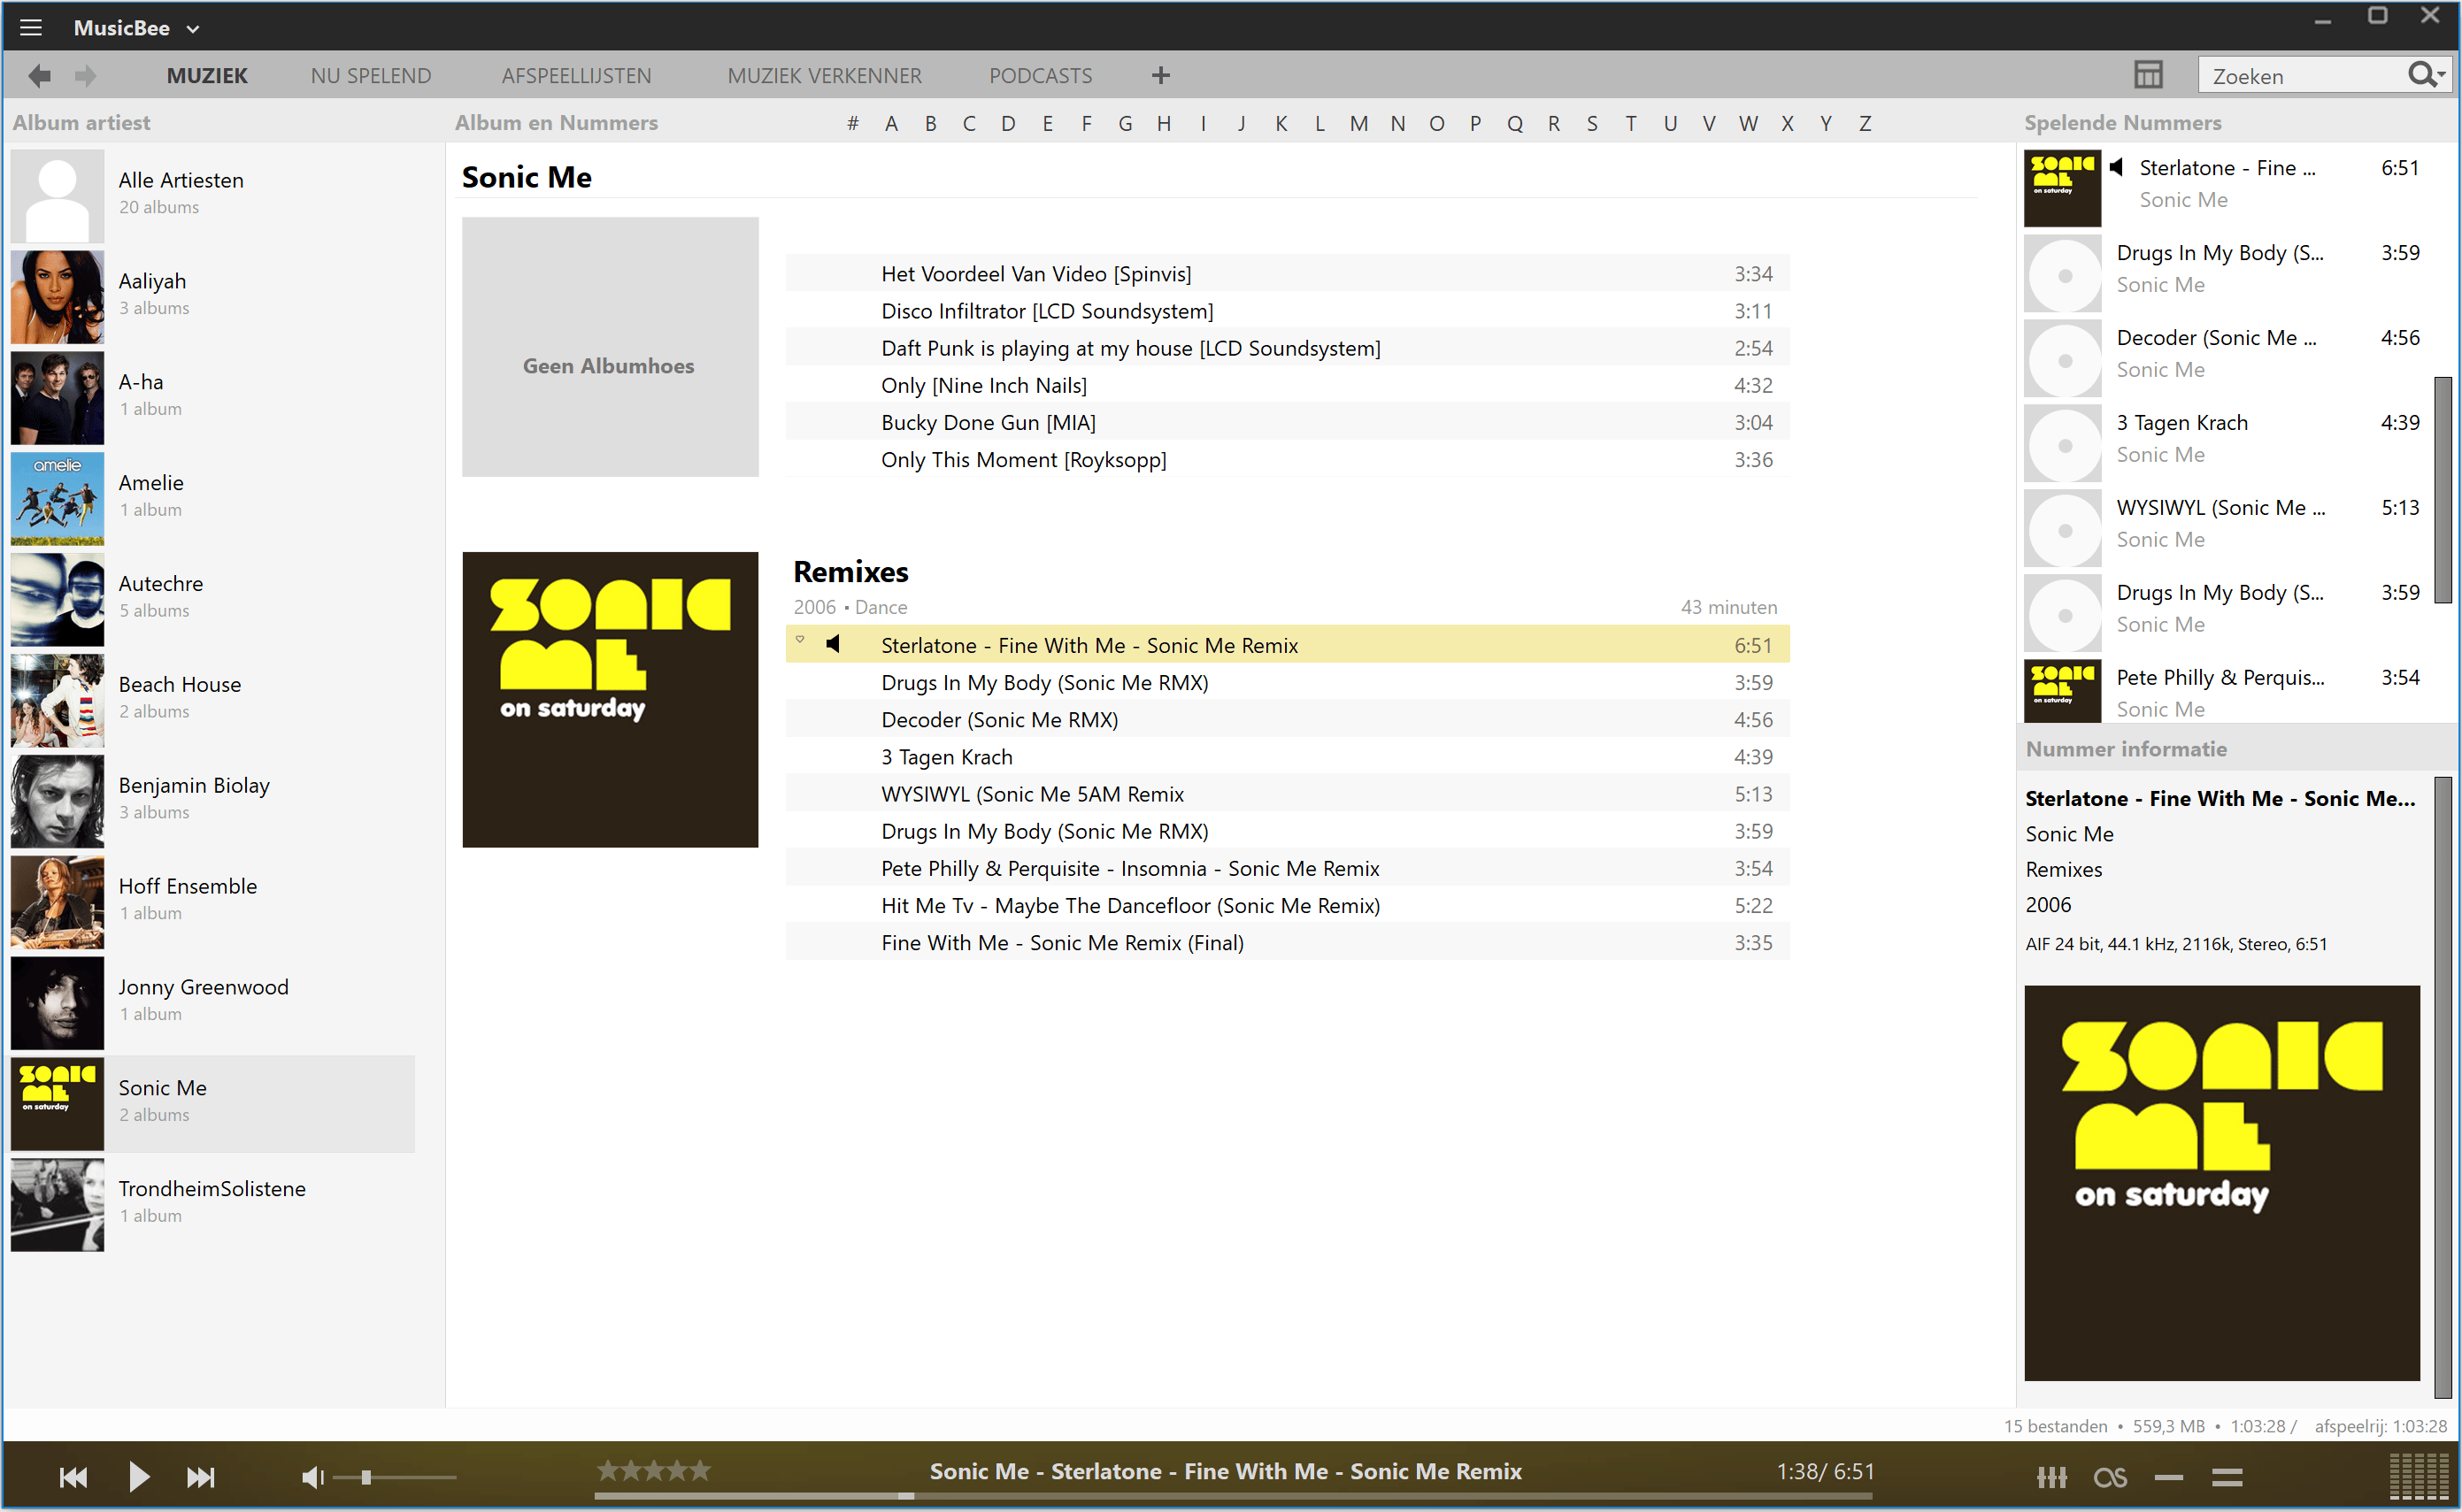Click the back navigation arrow

[40, 75]
